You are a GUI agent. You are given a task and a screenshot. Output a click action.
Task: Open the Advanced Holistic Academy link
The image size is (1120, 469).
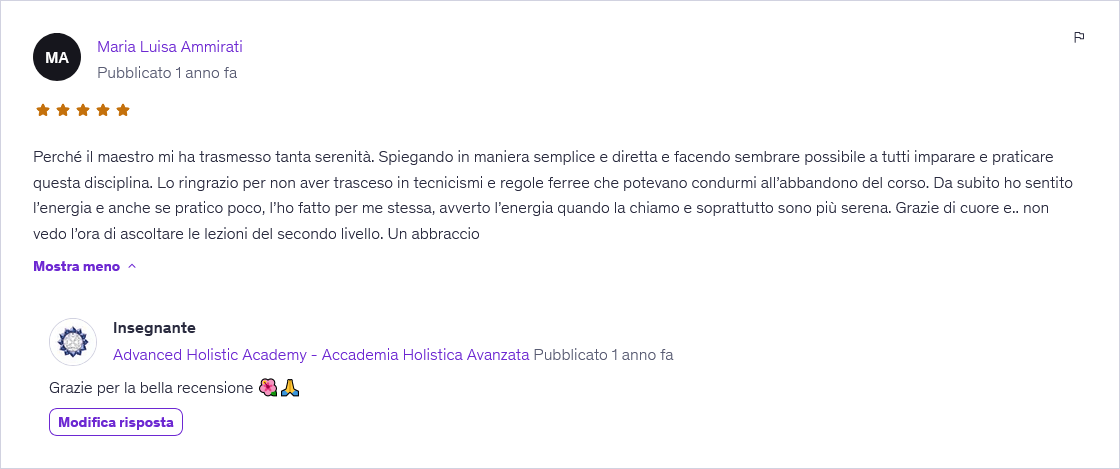pos(321,355)
